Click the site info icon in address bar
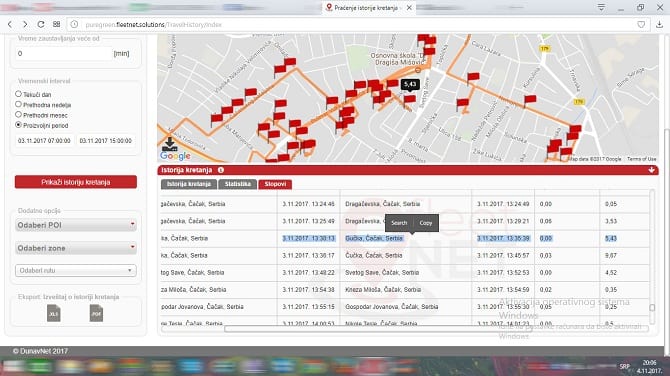Screen dimensions: 670x376 point(74,24)
